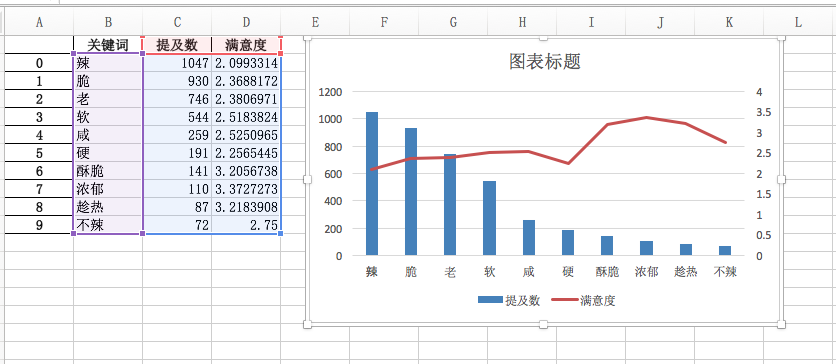Select cell containing 软 keyword
Screen dimensions: 836x364
(108, 117)
